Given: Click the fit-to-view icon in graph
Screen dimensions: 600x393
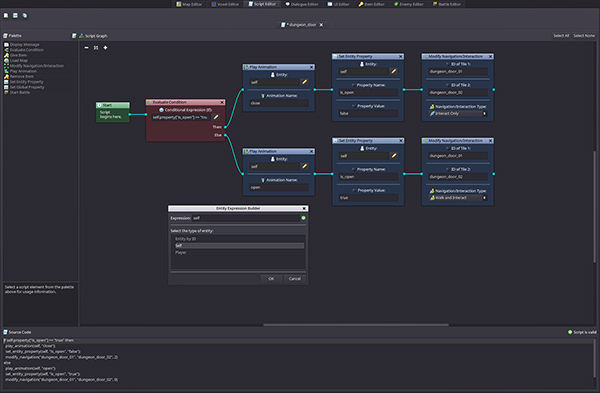Looking at the screenshot, I should [x=96, y=48].
